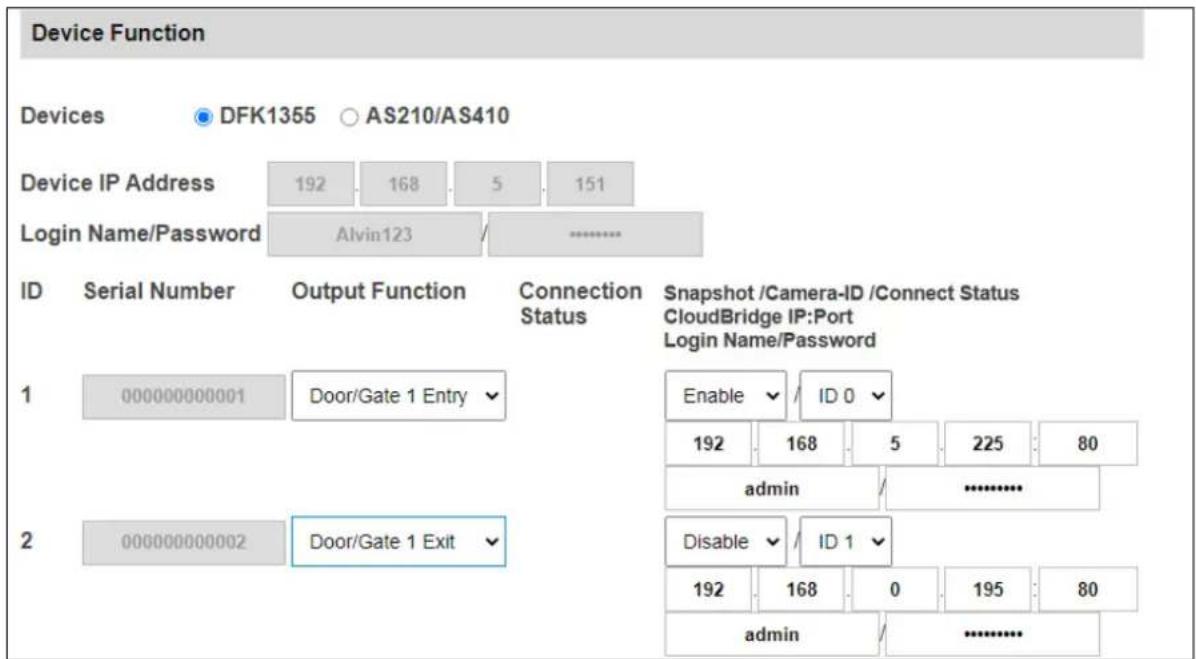Click the CloudBridge IP octet field 225
Viewport: 1196px width, 659px height.
pos(988,443)
